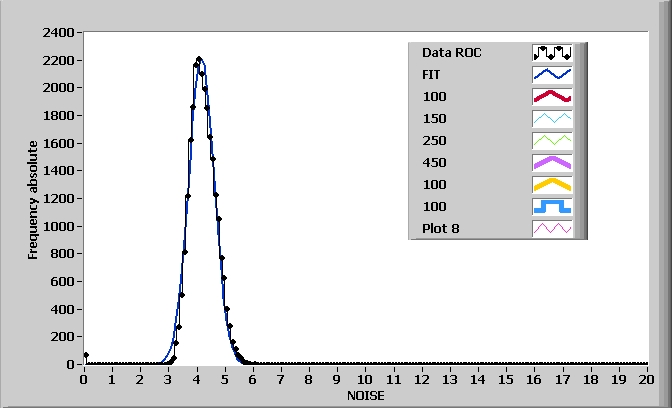Screen dimensions: 672x408
Task: Select the blue step-style plot sample icon
Action: coord(552,206)
